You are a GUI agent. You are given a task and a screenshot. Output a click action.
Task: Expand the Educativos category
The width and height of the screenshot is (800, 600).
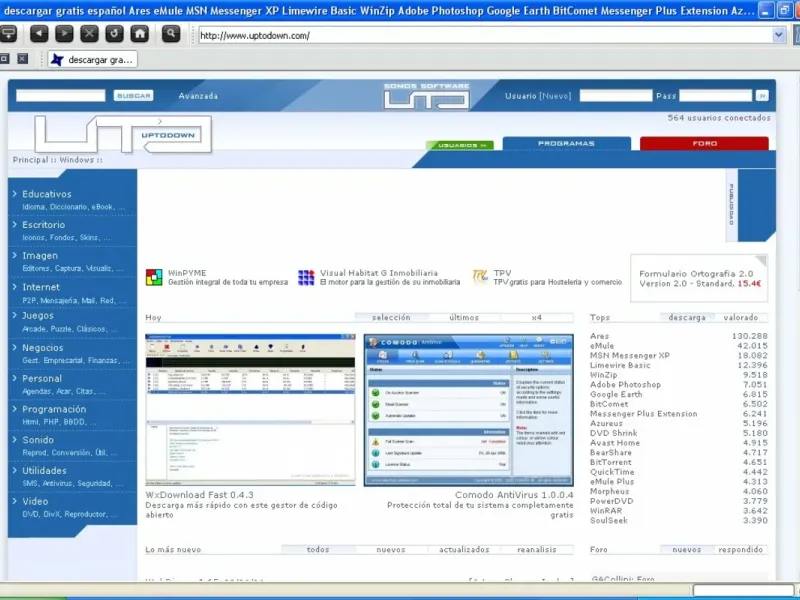(46, 194)
